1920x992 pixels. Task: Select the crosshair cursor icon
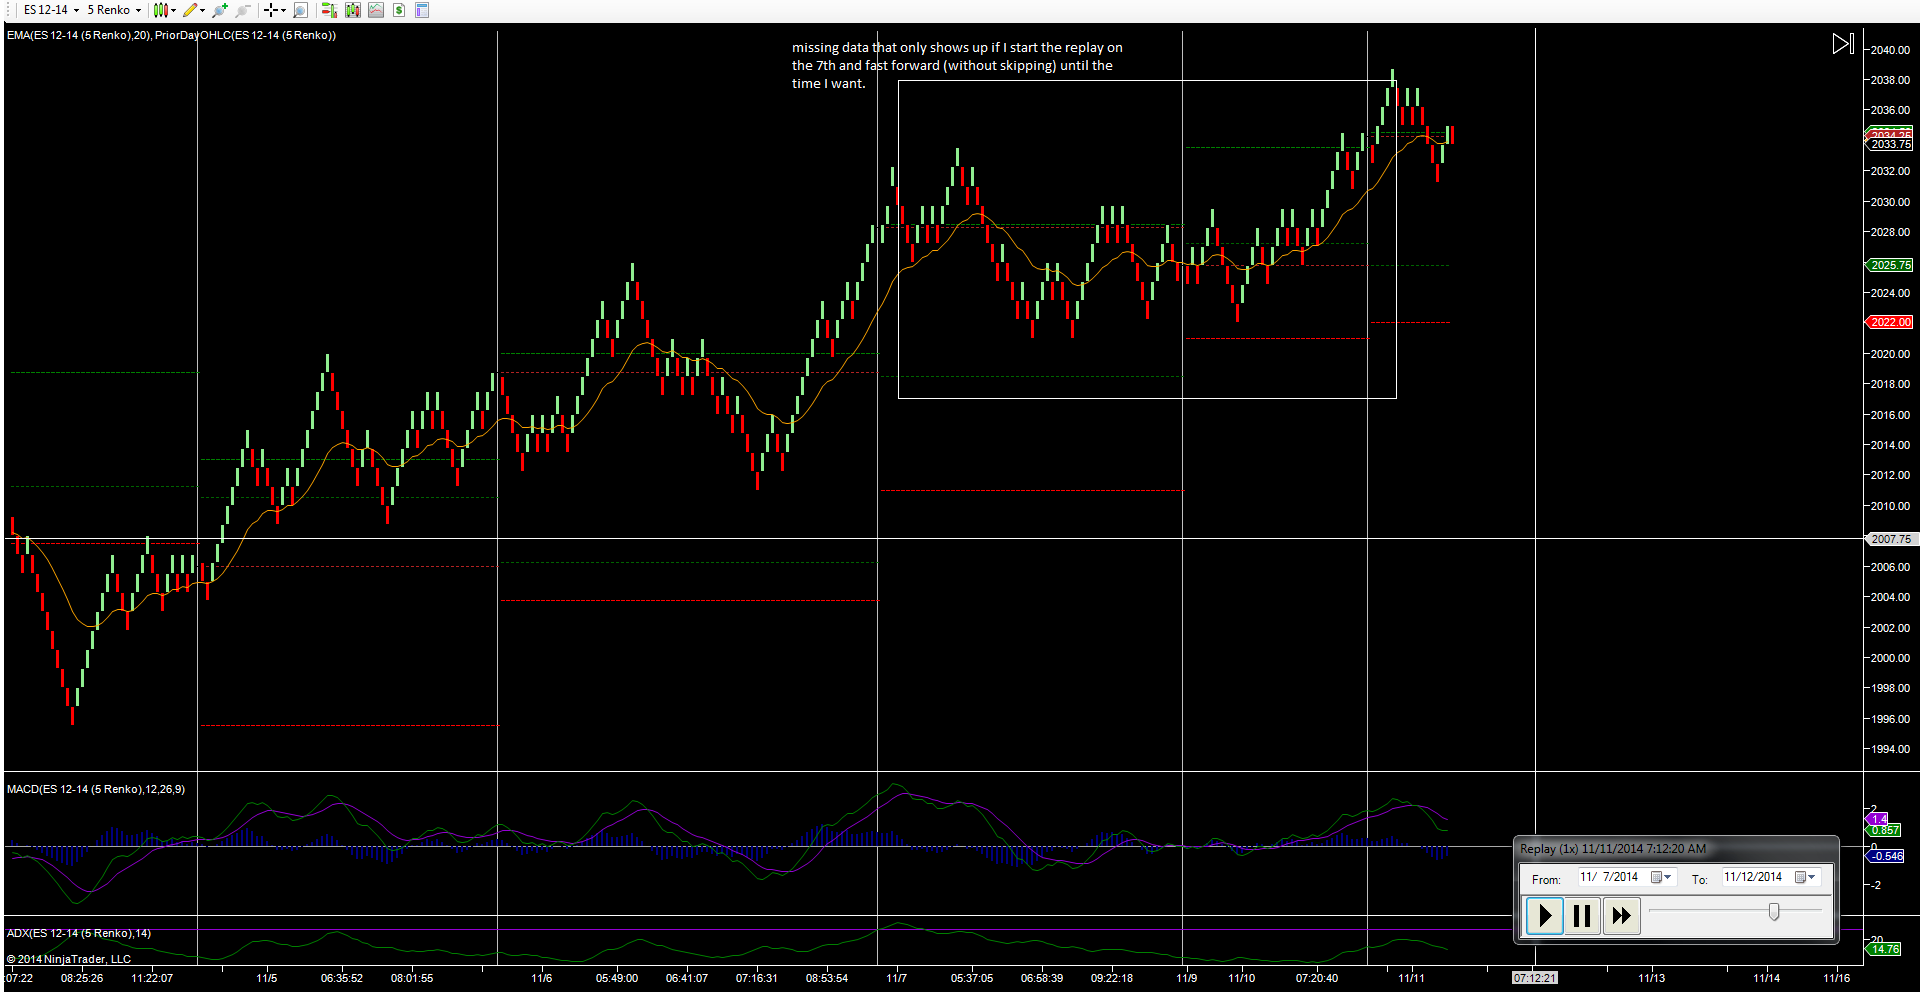(271, 10)
